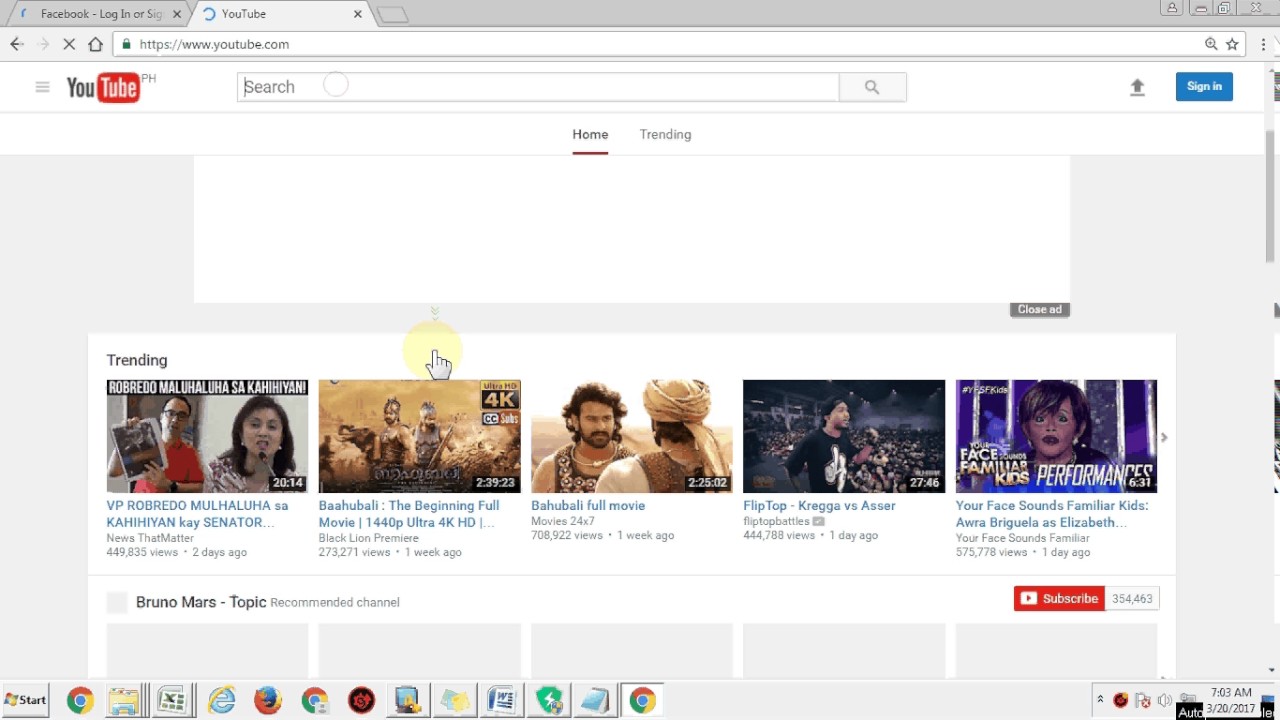
Task: Open Movies 24x7 channel
Action: [x=563, y=521]
